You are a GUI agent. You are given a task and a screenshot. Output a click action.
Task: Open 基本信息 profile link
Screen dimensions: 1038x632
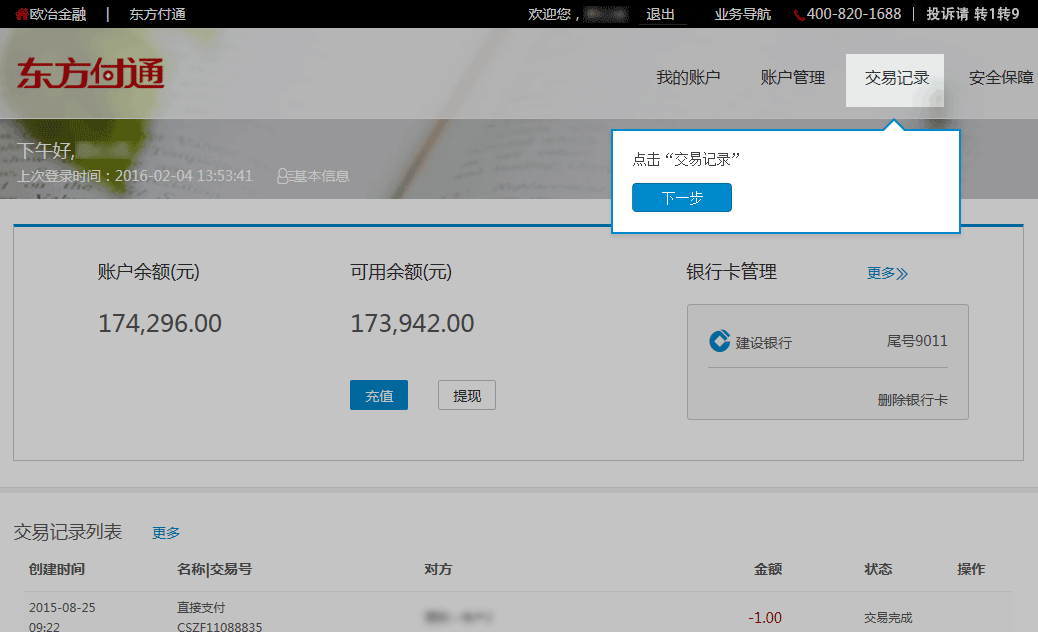(321, 176)
